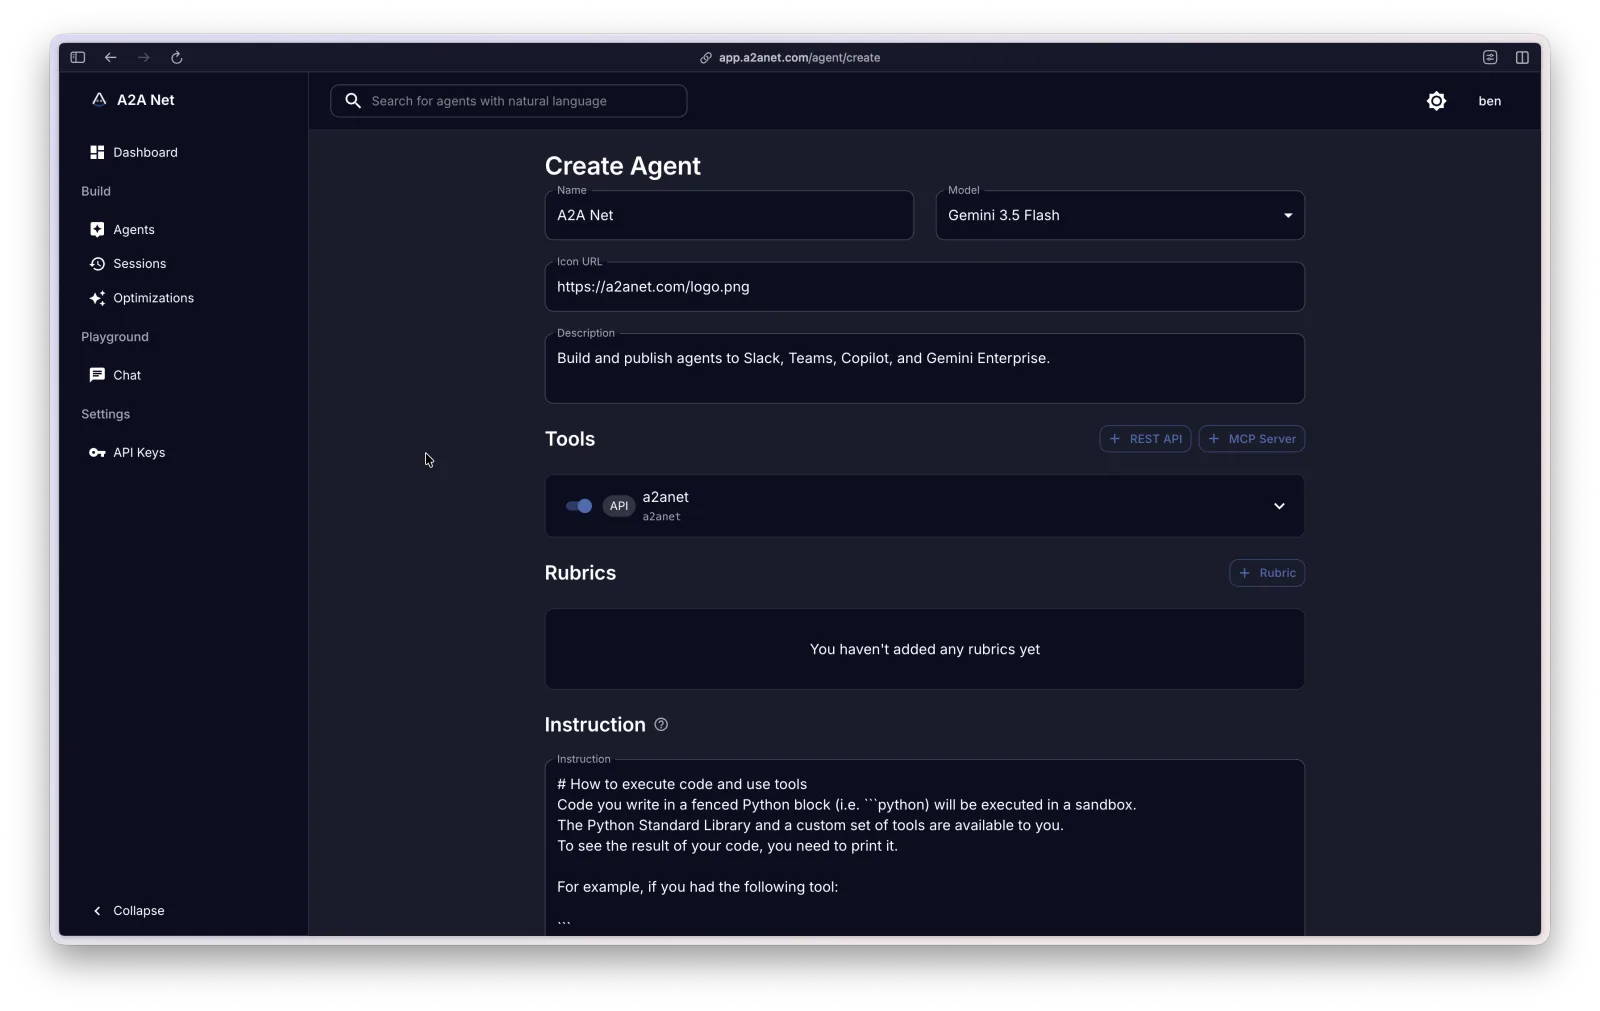1600x1011 pixels.
Task: Click the Settings sidebar section label
Action: tap(106, 414)
